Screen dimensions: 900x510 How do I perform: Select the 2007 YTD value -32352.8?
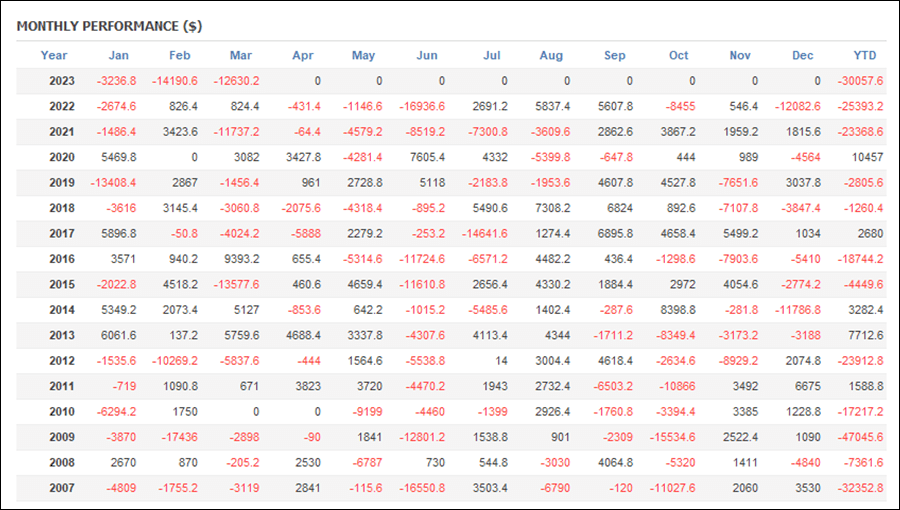pos(860,488)
